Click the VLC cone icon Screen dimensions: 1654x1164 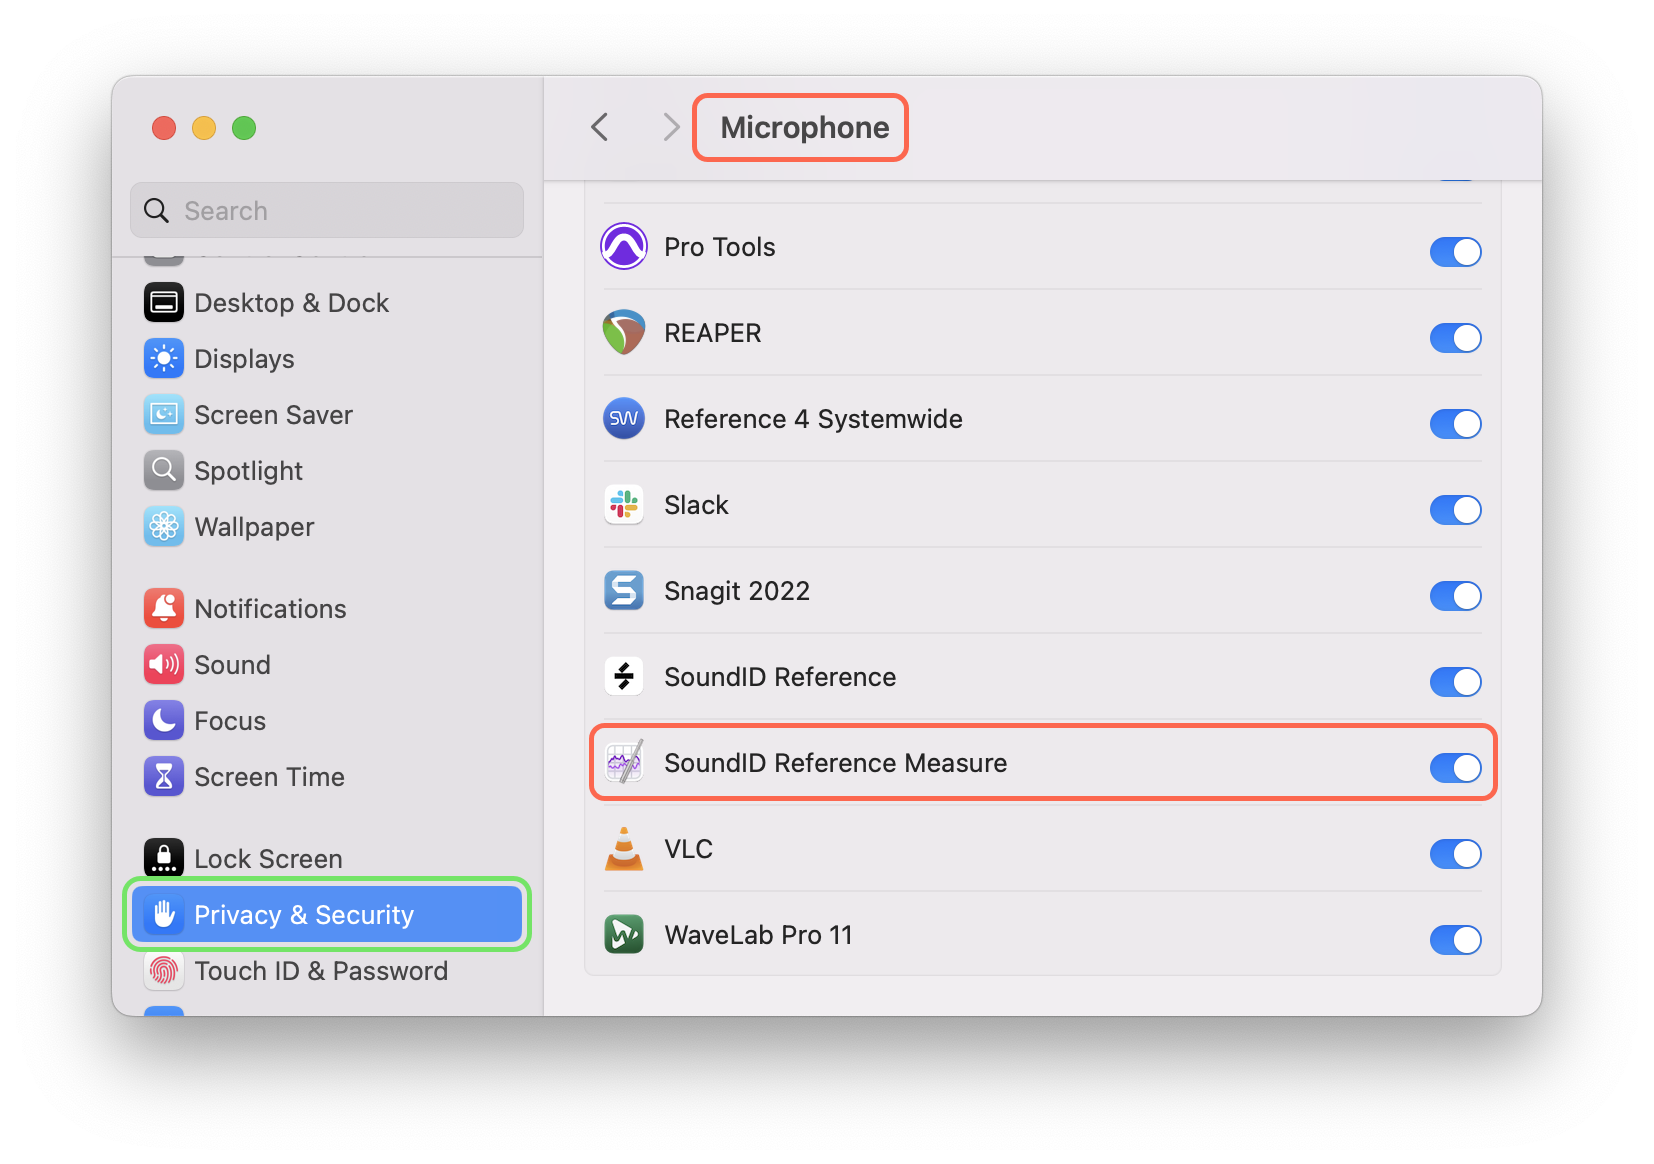point(624,849)
